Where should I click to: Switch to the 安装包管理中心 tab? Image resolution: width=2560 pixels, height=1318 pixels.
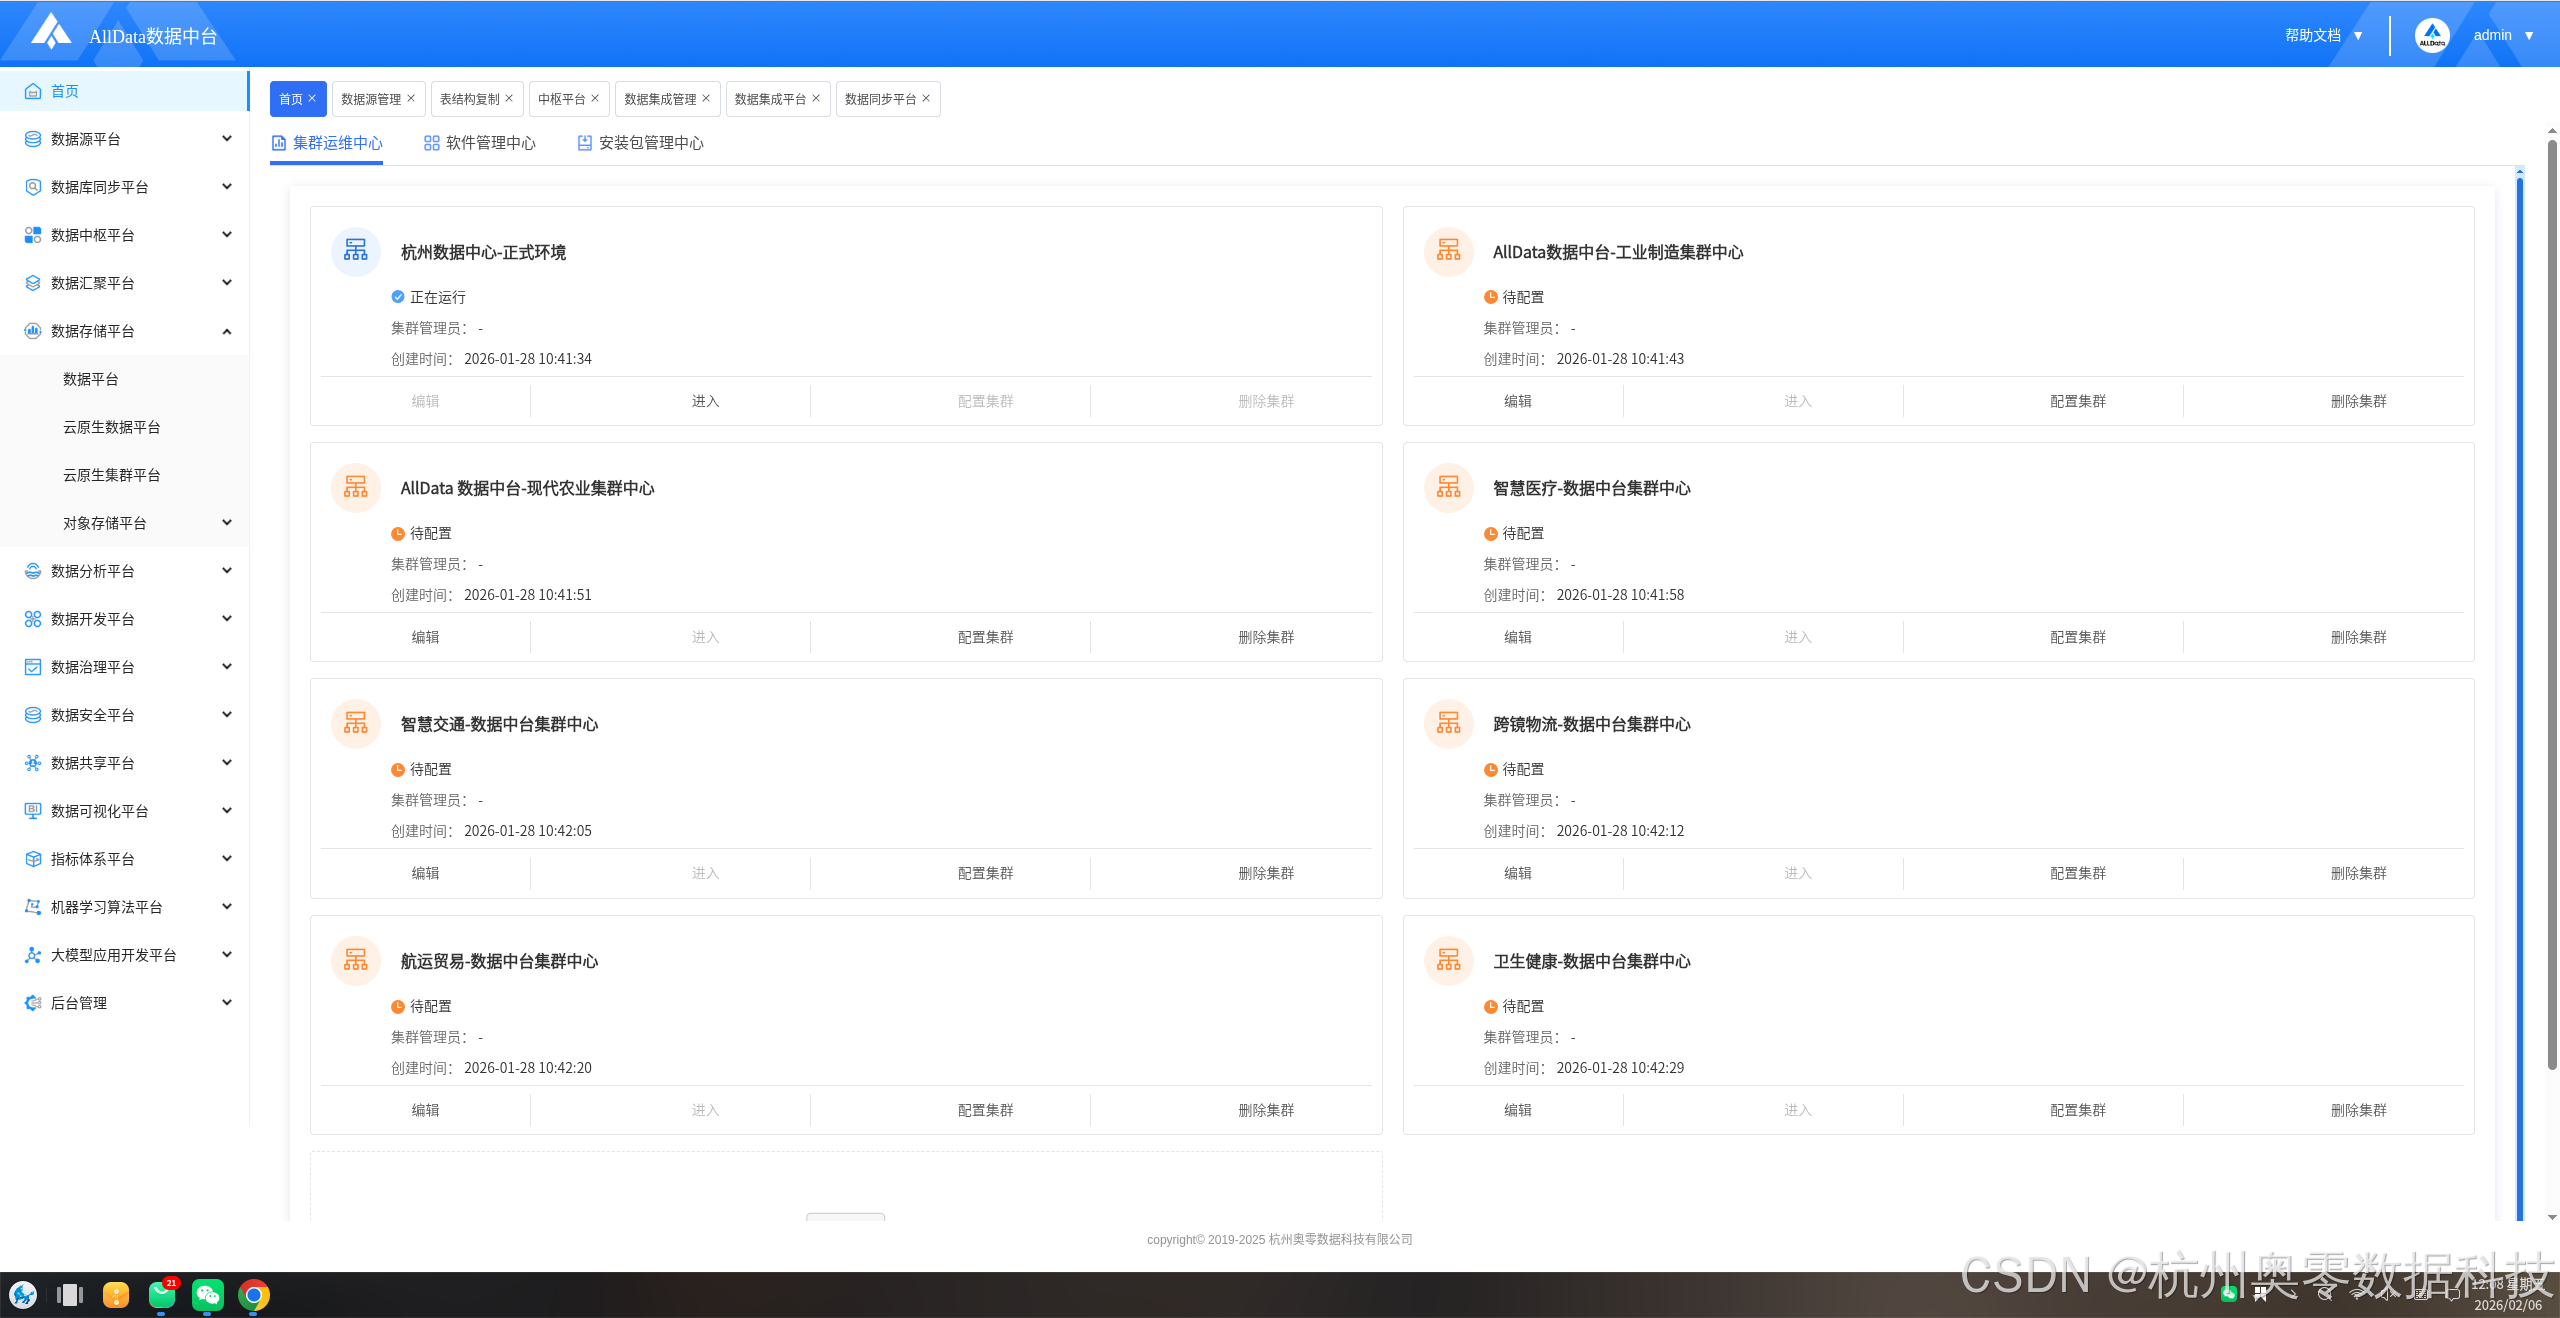(x=641, y=143)
